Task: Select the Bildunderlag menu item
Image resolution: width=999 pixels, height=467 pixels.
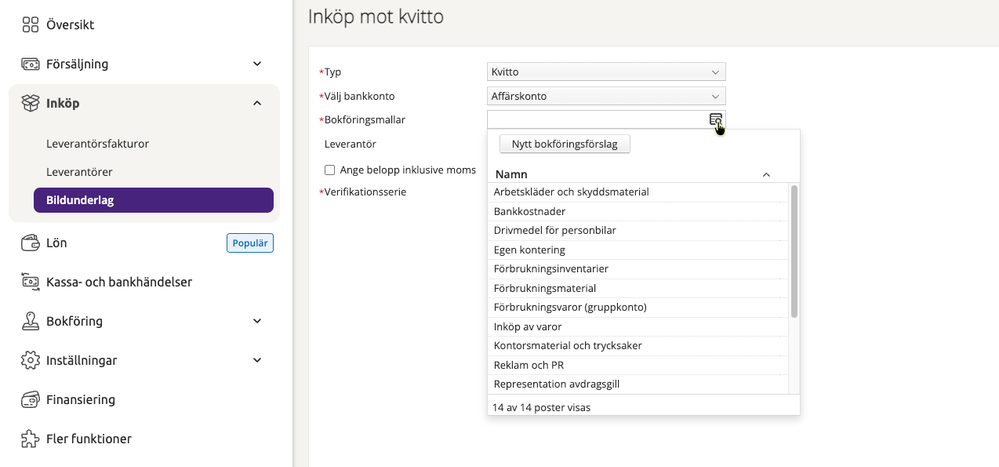Action: [x=154, y=200]
